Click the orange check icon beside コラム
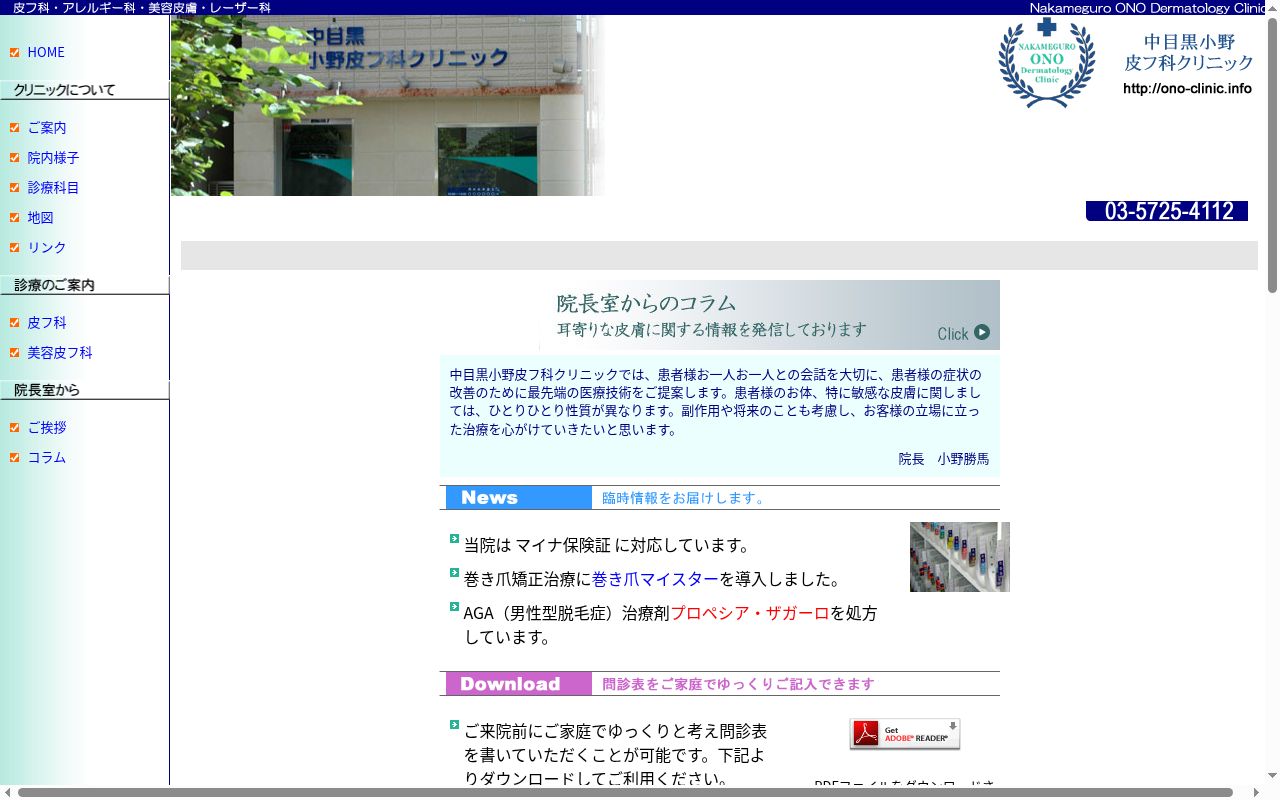This screenshot has height=800, width=1280. (x=15, y=458)
